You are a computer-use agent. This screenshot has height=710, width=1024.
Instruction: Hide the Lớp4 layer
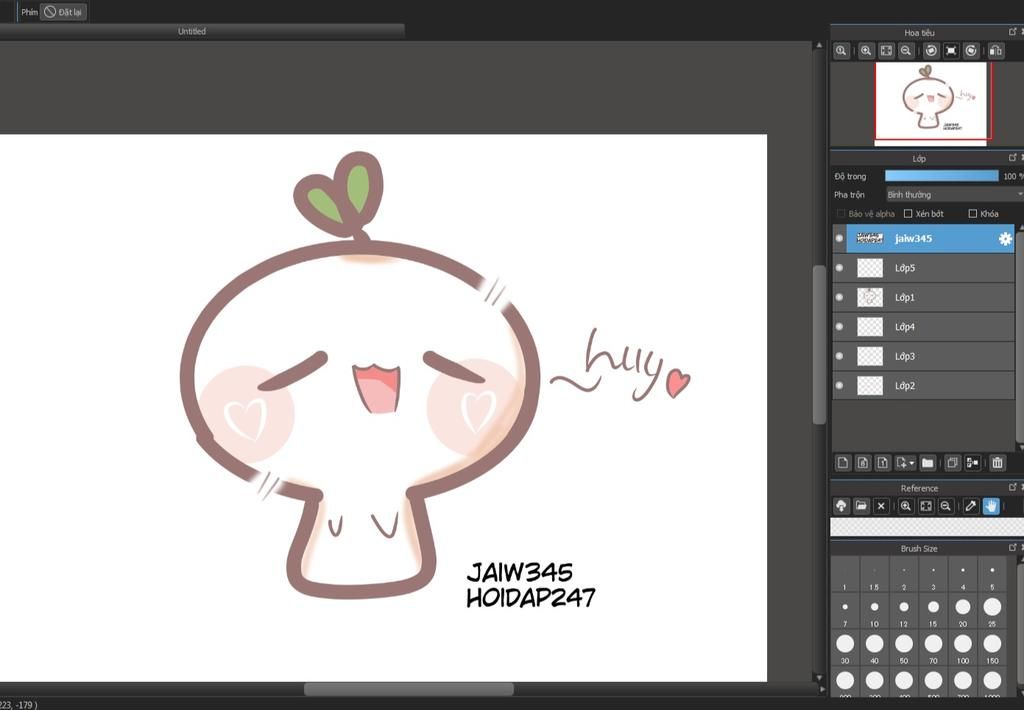(x=839, y=327)
